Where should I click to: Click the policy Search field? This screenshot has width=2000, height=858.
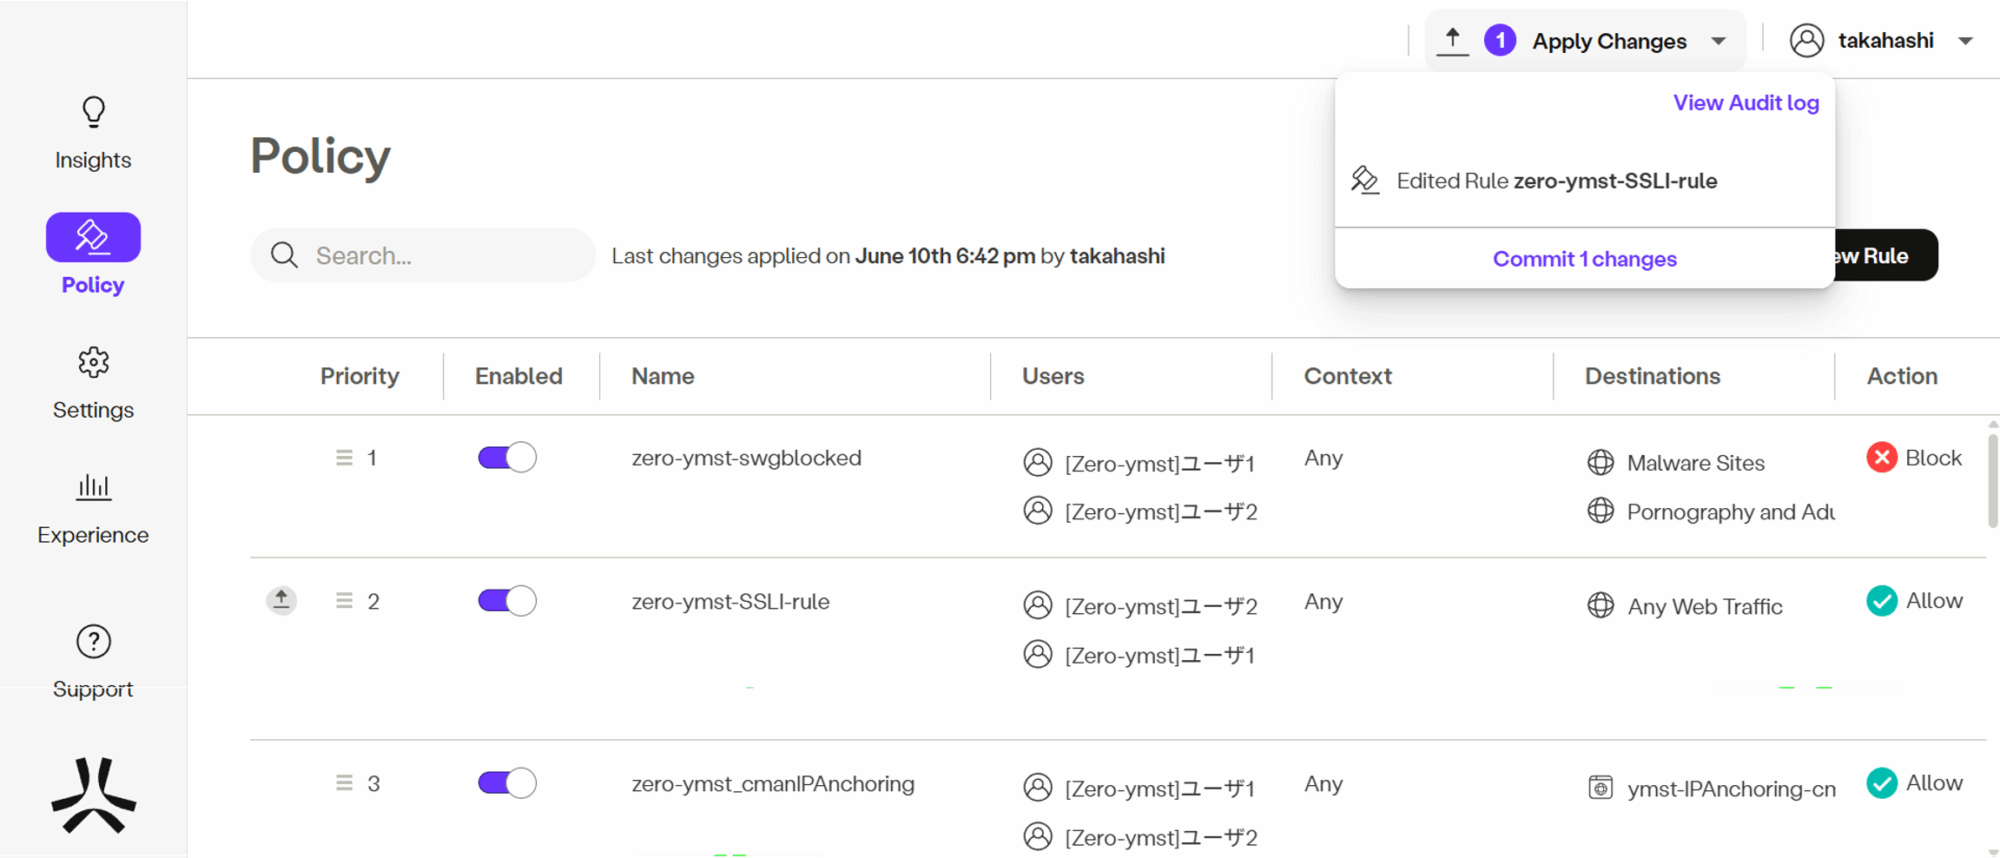pyautogui.click(x=424, y=256)
